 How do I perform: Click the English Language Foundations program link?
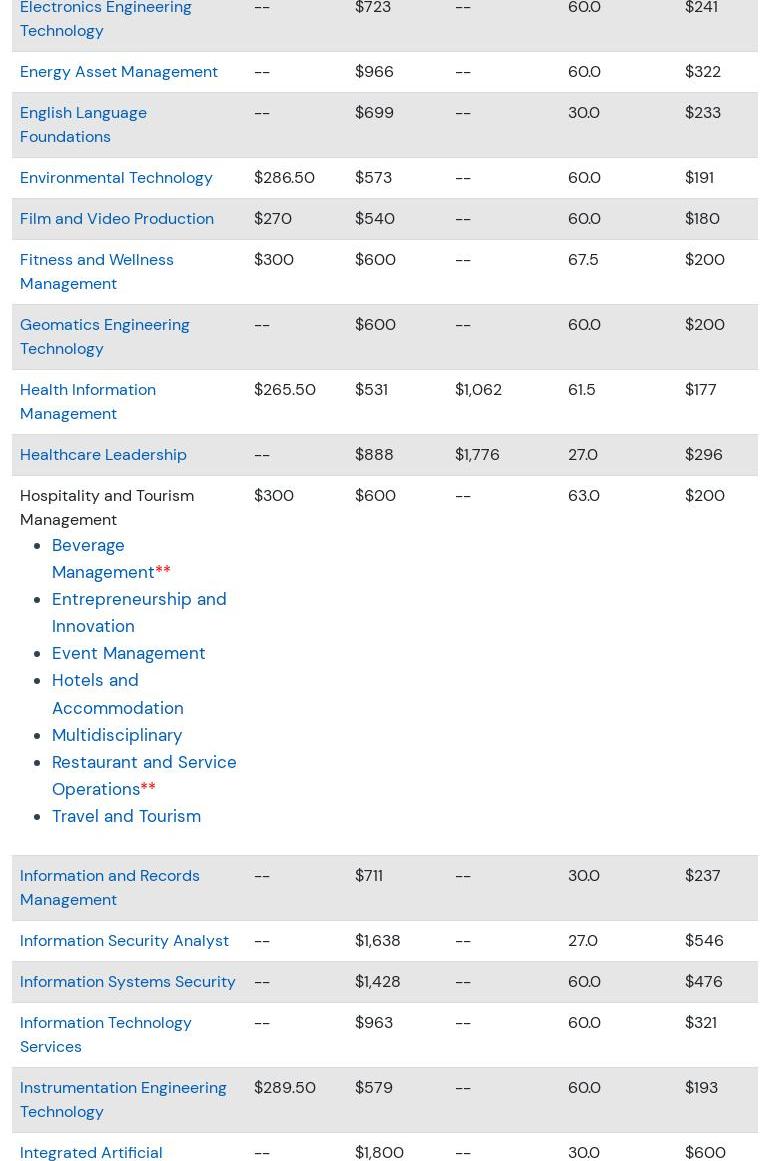(83, 124)
